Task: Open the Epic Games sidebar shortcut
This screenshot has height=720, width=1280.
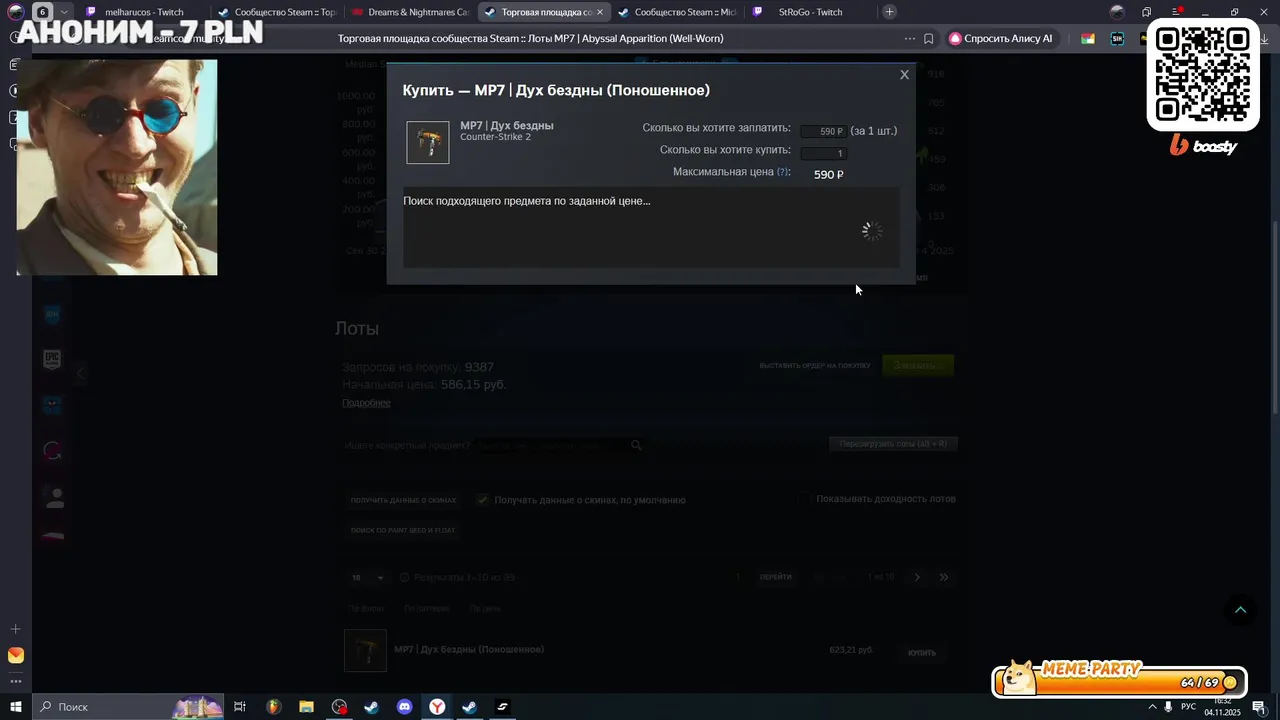Action: 52,359
